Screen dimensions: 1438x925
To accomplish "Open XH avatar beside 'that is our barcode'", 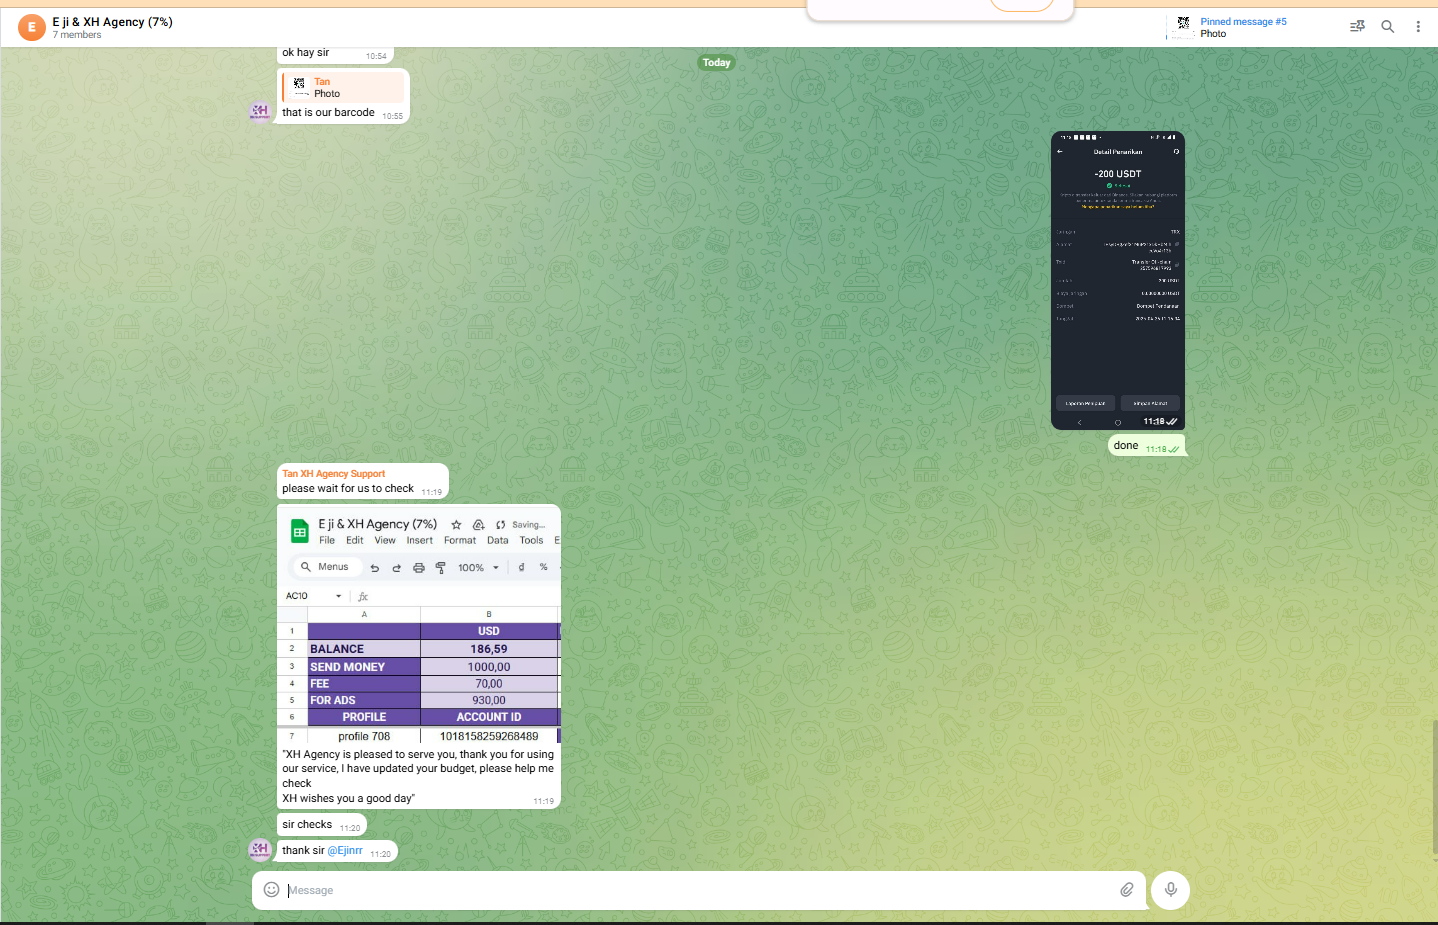I will (260, 111).
